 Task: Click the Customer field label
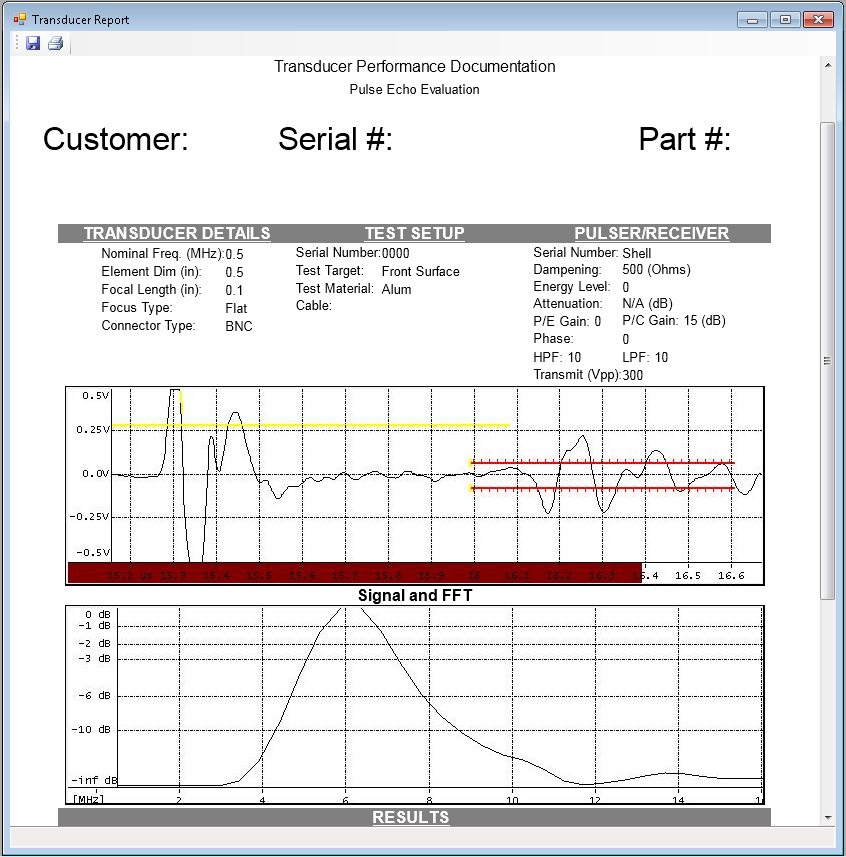click(115, 139)
